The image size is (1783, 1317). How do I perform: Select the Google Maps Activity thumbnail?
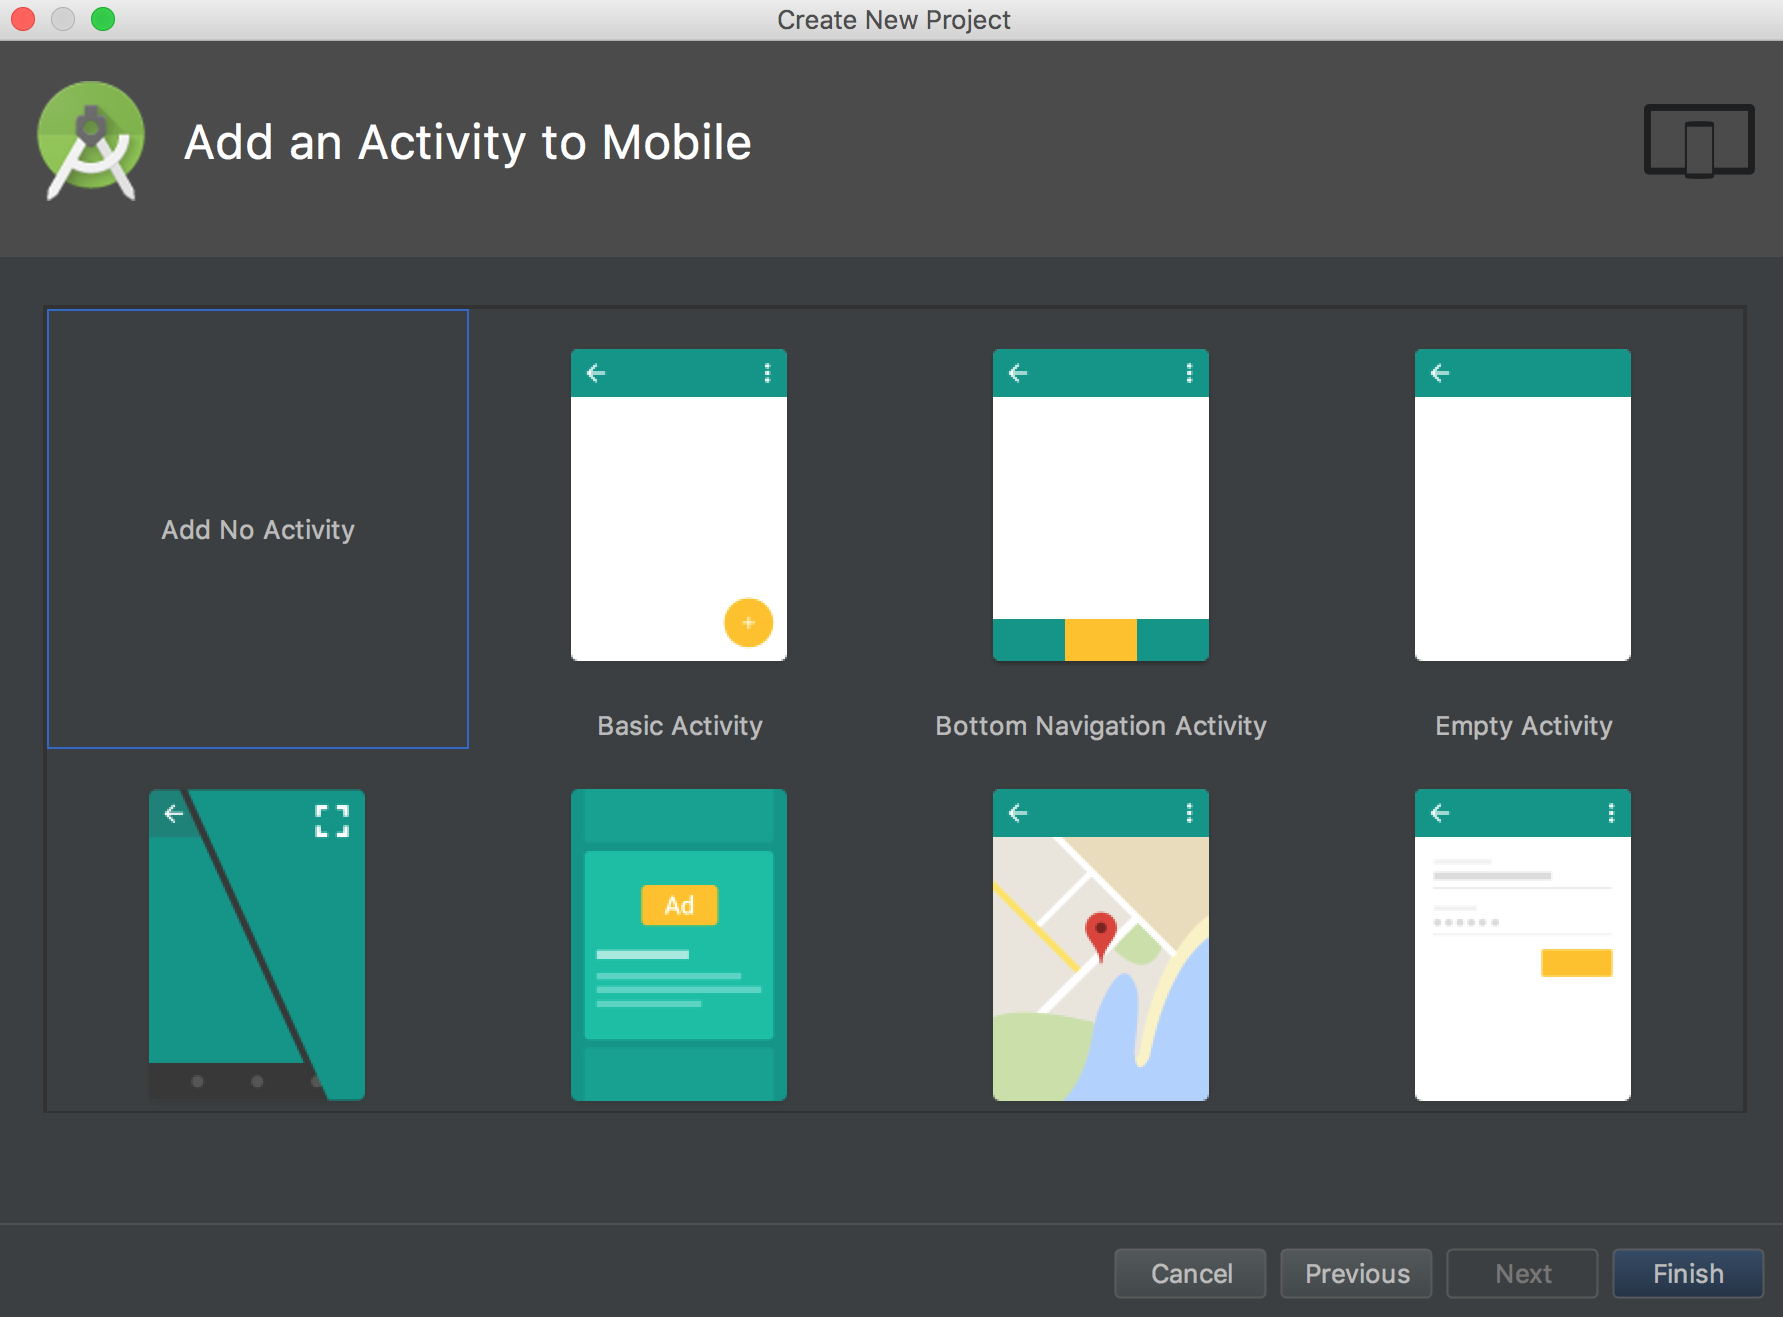point(1101,945)
